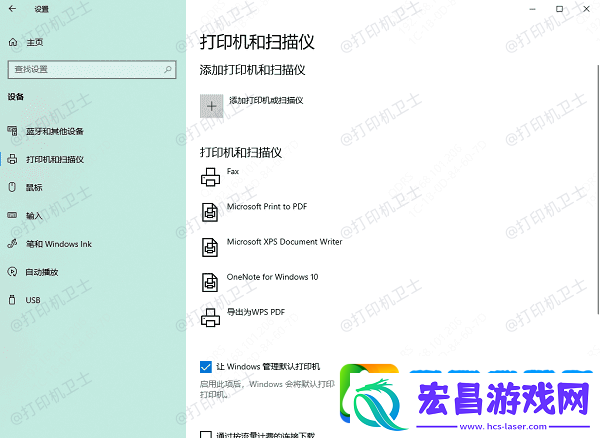
Task: Open the 鼠标 settings page
Action: [34, 187]
